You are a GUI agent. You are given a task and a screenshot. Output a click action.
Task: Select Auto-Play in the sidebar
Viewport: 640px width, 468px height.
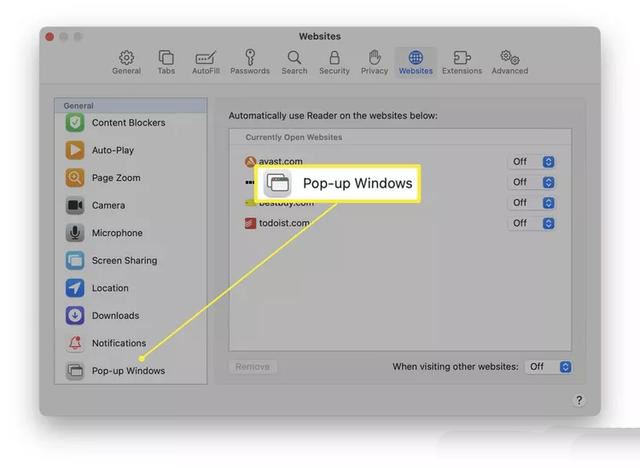[x=112, y=150]
